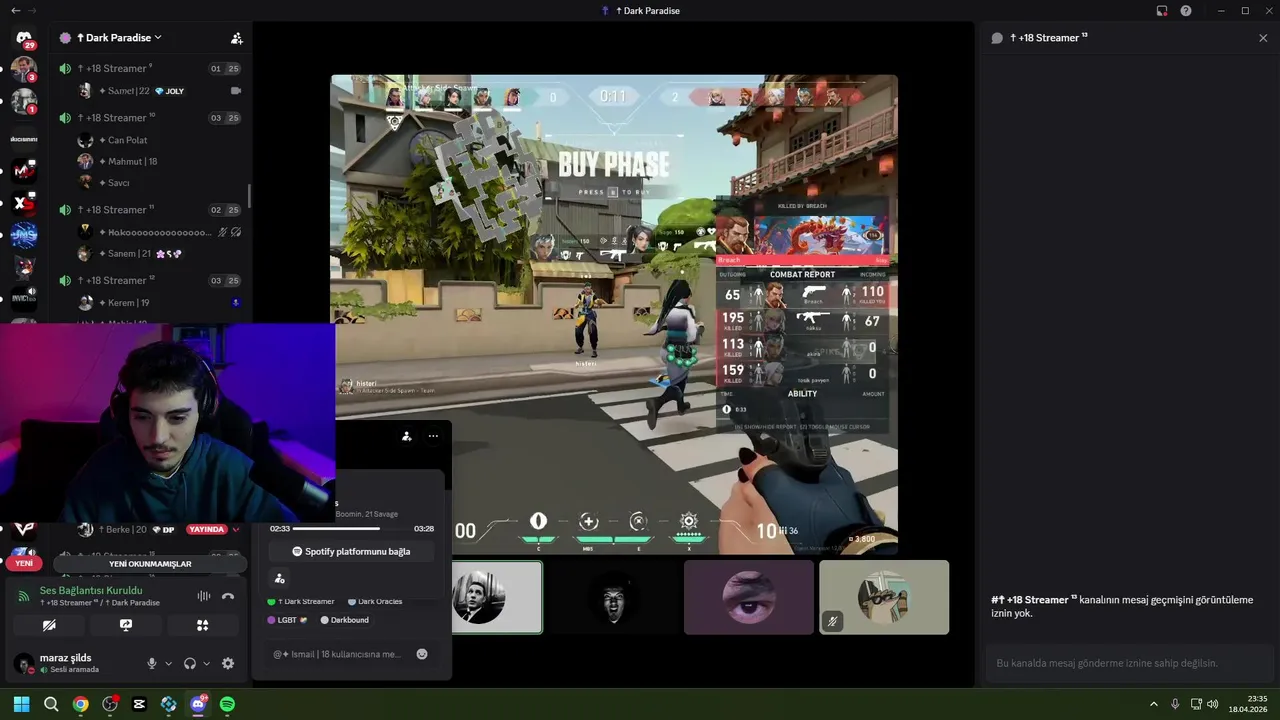Show hidden system tray icons chevron
The width and height of the screenshot is (1280, 720).
[x=1153, y=704]
